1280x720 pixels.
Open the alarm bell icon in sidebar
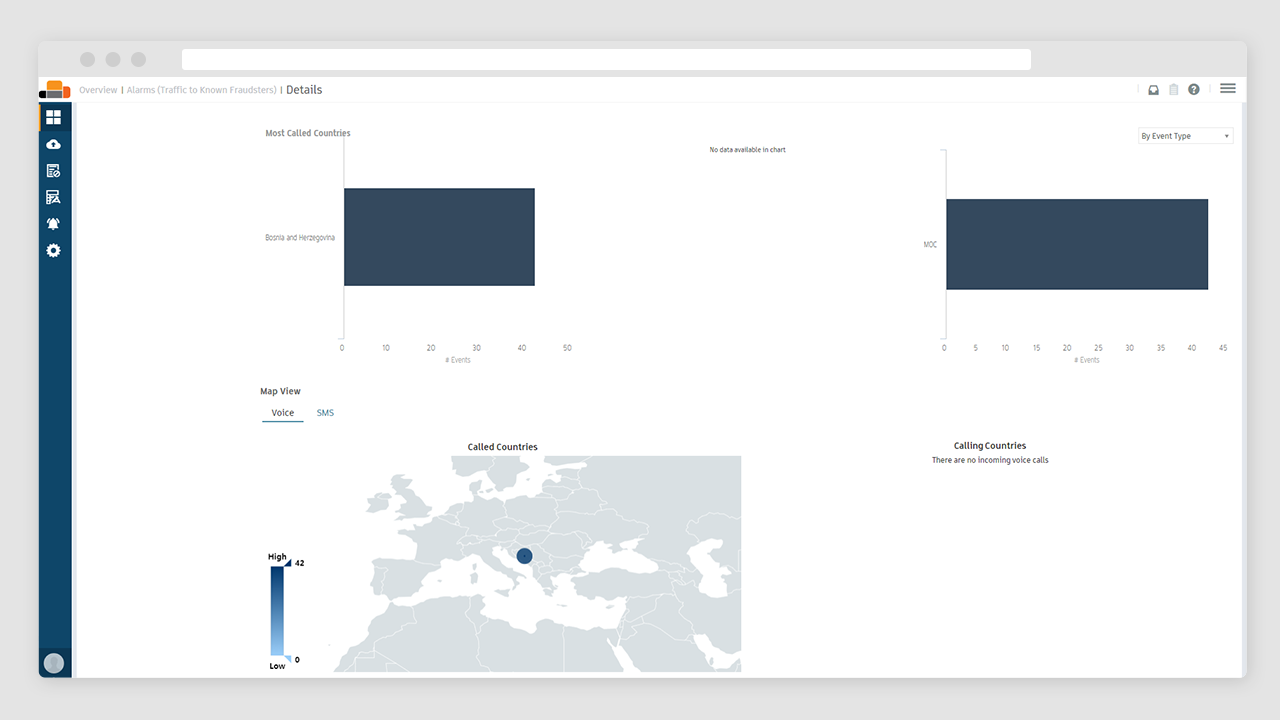pyautogui.click(x=54, y=224)
